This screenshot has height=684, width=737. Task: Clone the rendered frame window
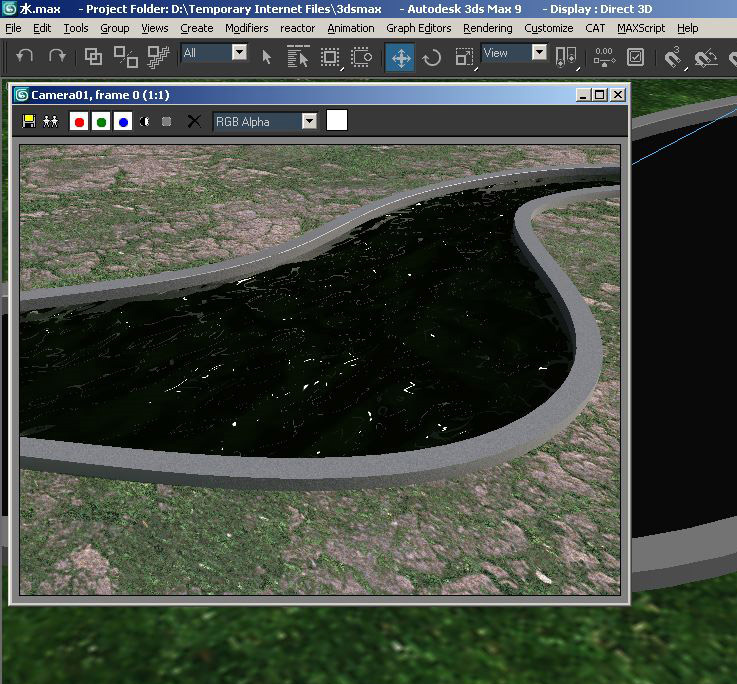click(x=50, y=122)
